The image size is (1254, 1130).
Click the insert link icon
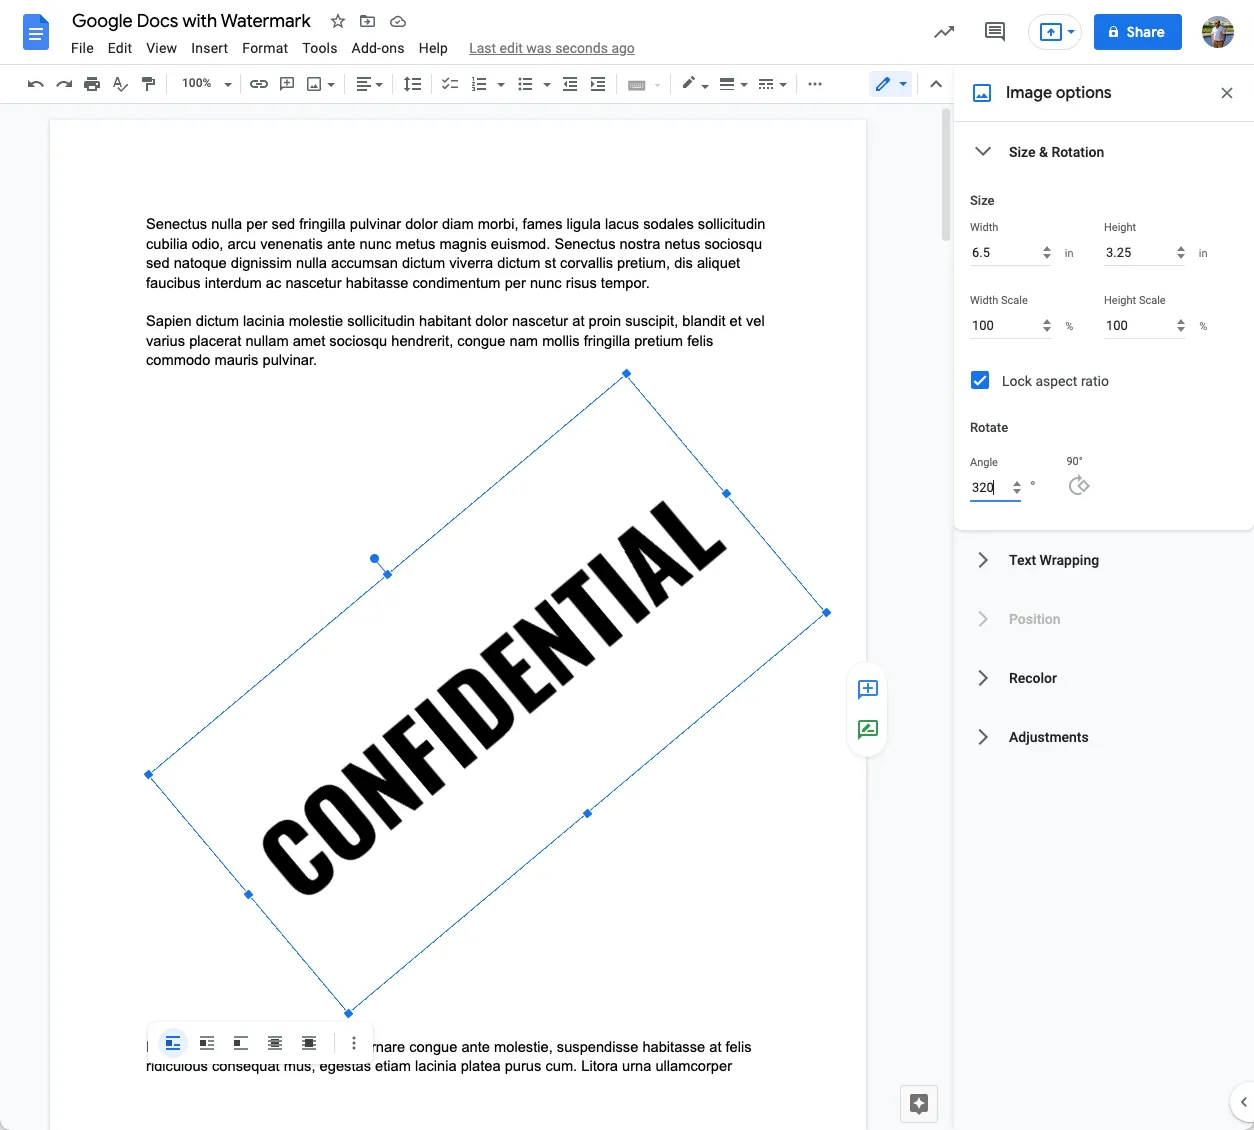pyautogui.click(x=259, y=84)
